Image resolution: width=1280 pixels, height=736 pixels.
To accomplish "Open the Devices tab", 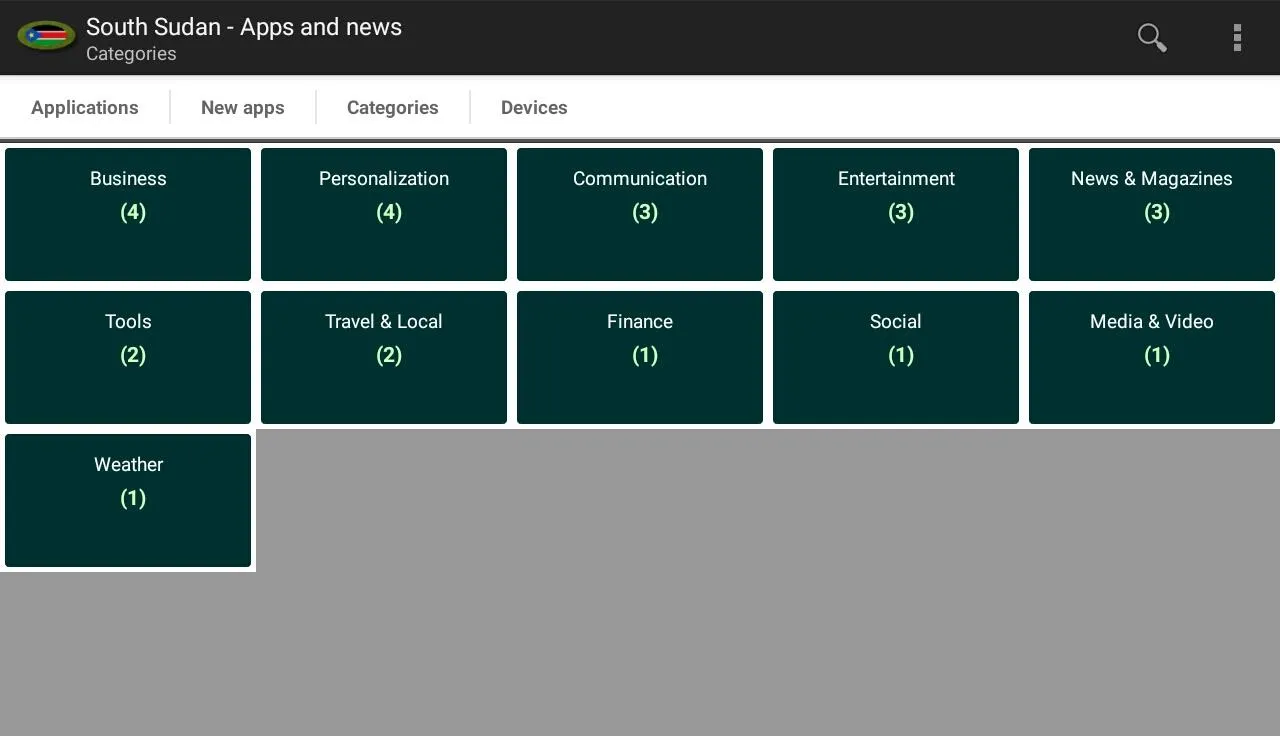I will tap(534, 108).
